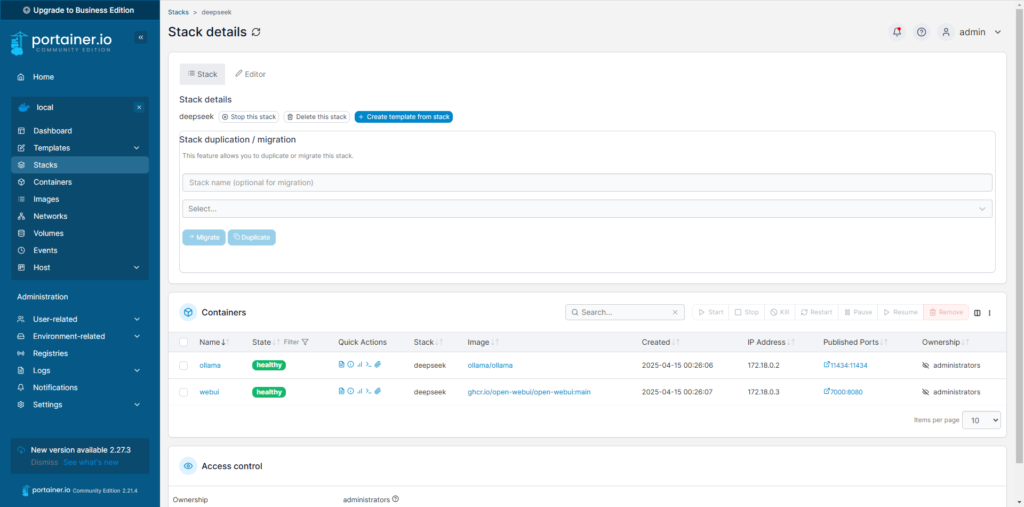Viewport: 1024px width, 507px height.
Task: Open the help question mark icon
Action: tap(921, 32)
